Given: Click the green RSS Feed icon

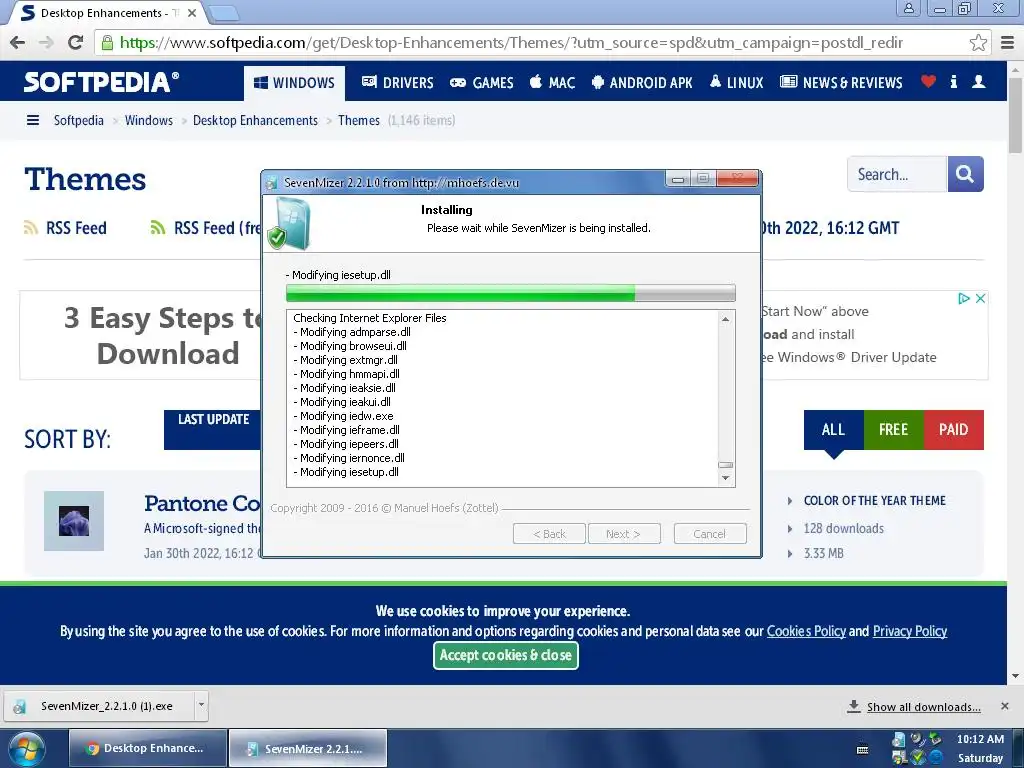Looking at the screenshot, I should click(157, 228).
